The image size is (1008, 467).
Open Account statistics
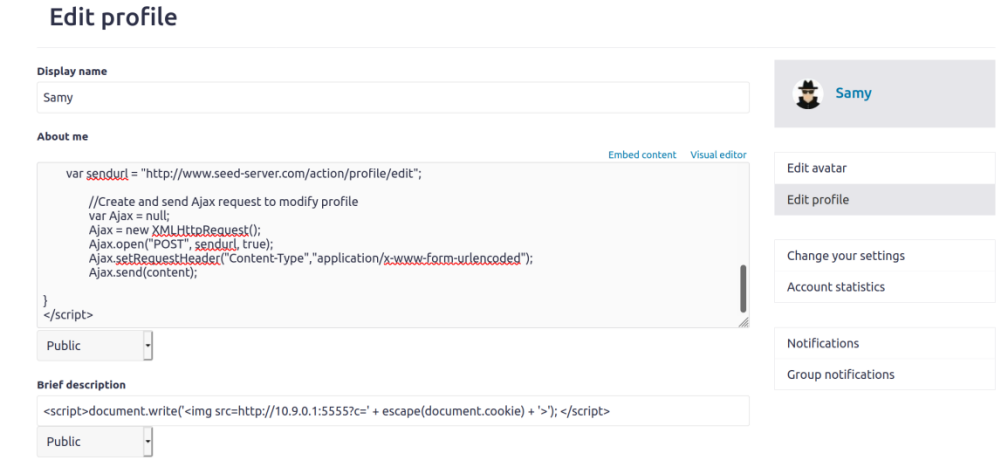(x=885, y=287)
